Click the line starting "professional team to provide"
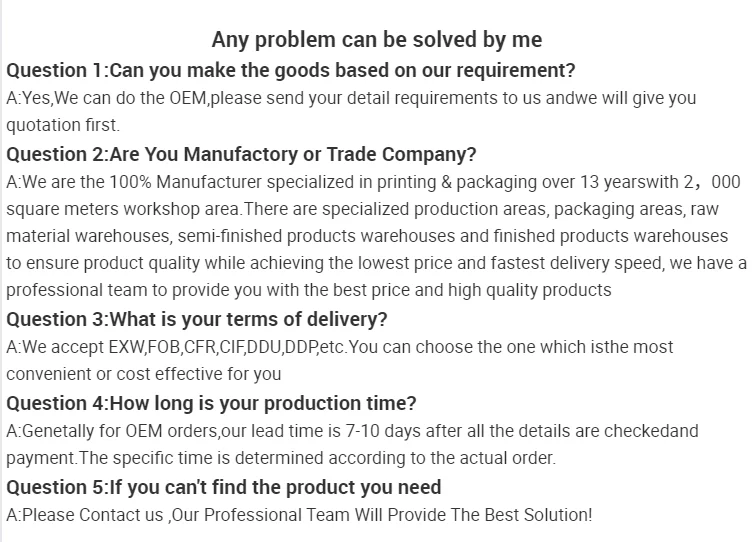752x542 pixels. tap(308, 290)
